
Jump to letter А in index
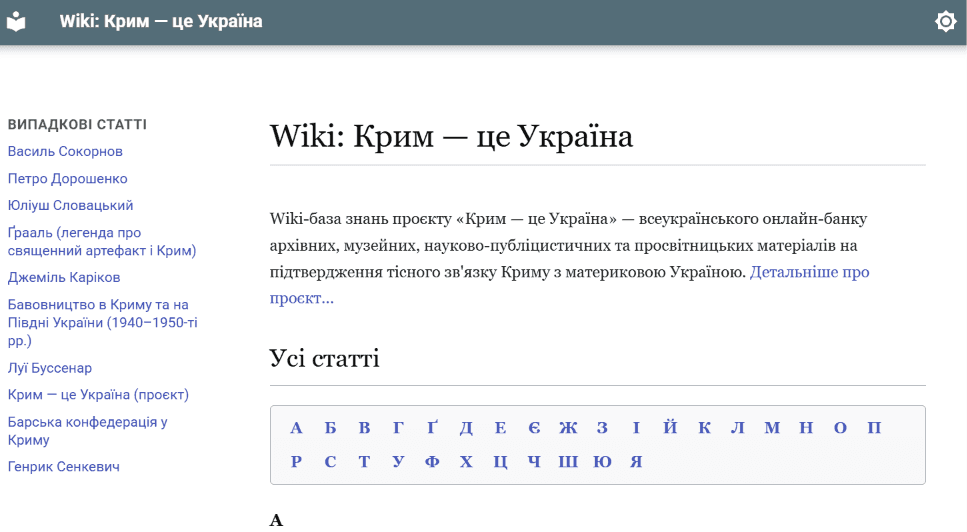tap(296, 427)
